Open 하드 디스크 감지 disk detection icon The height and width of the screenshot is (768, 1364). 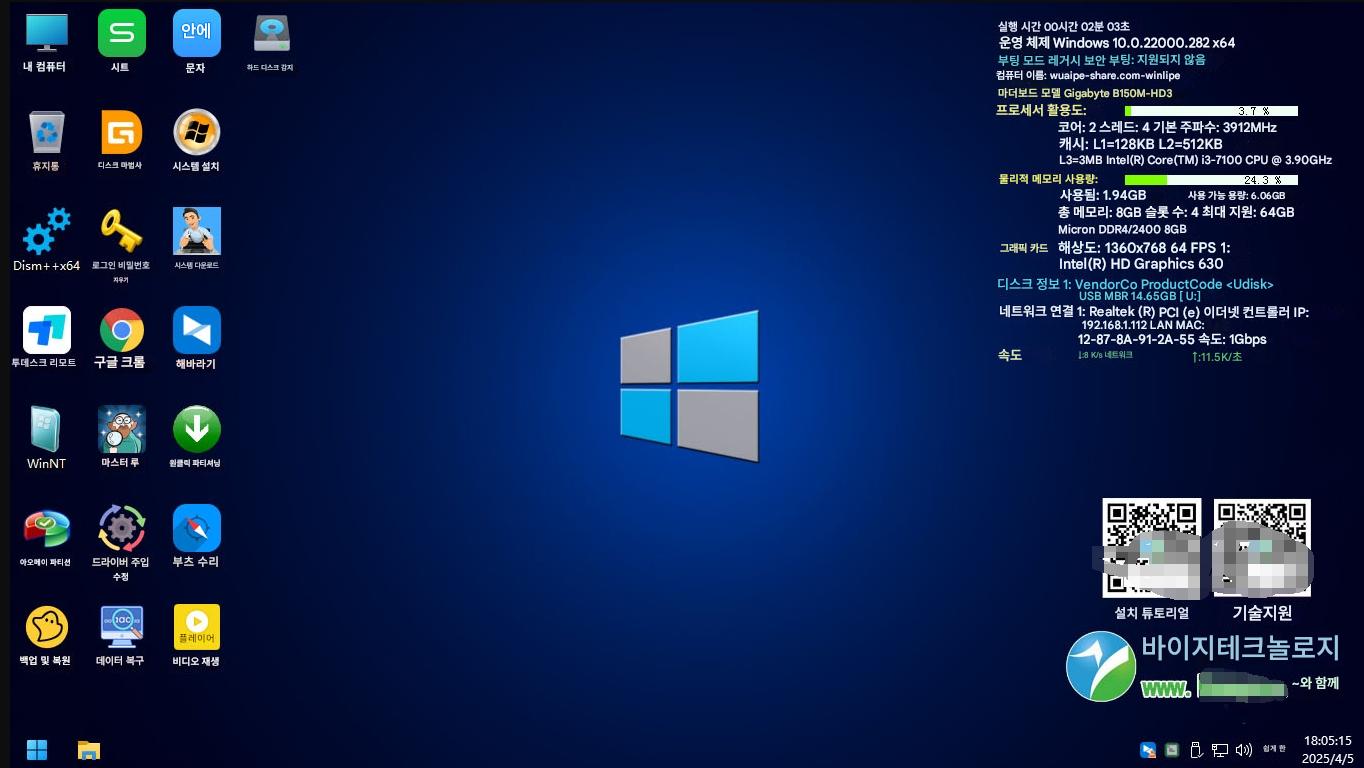(271, 35)
